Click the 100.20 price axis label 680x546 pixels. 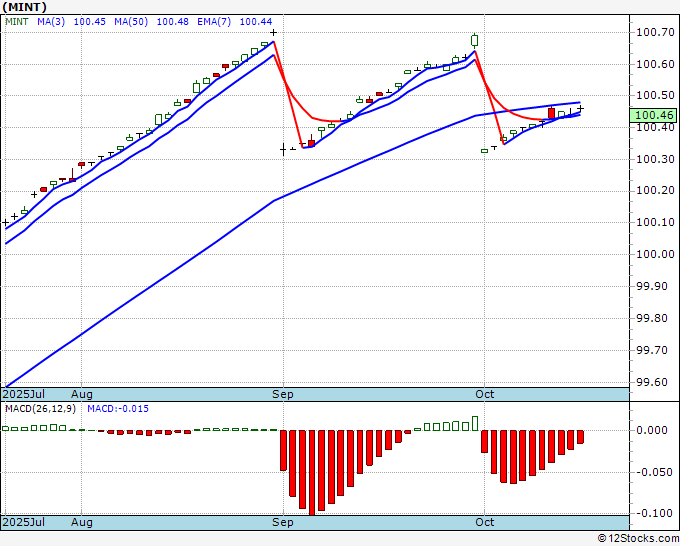point(655,190)
